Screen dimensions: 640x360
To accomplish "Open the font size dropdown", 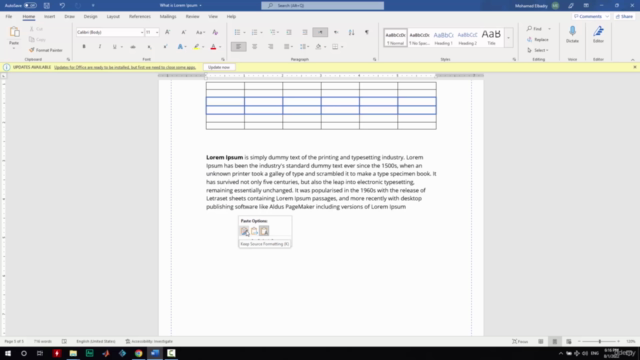I will pos(157,32).
